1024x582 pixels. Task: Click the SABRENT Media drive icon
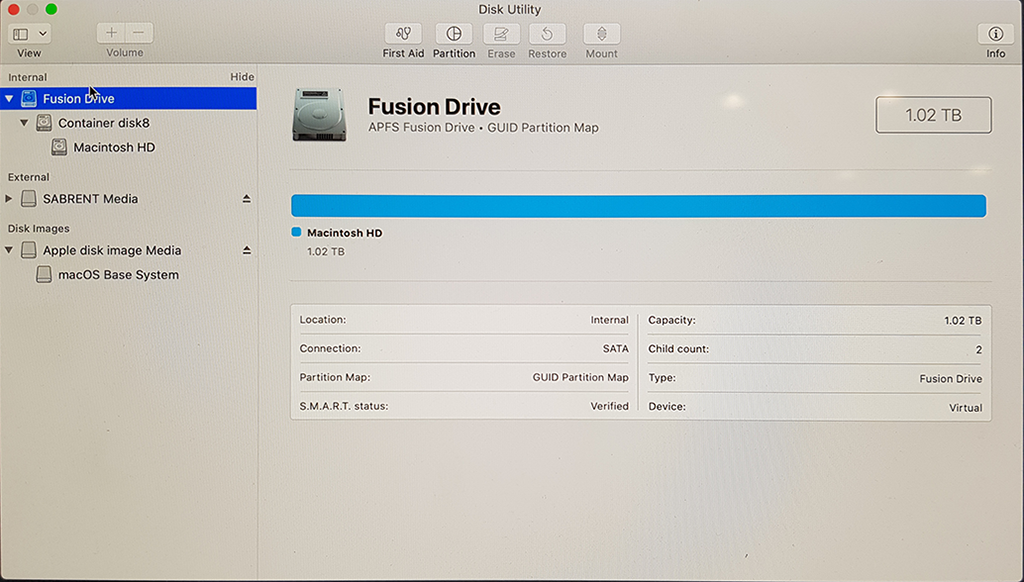click(29, 199)
